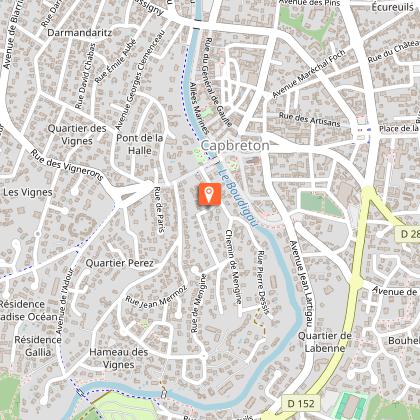Click the Résidence Gallia label

click(x=38, y=346)
